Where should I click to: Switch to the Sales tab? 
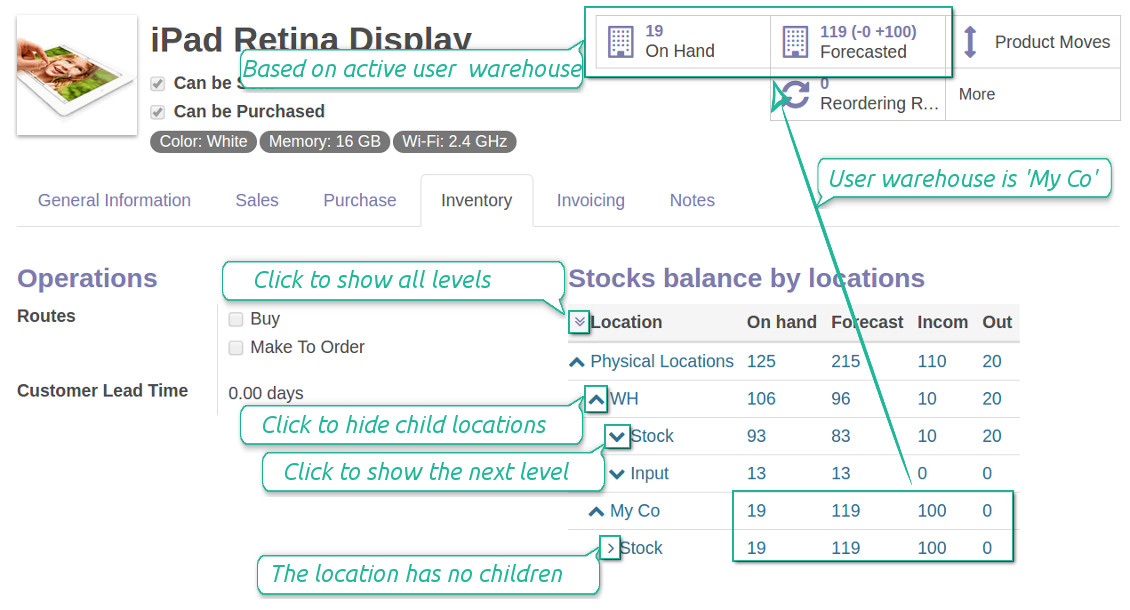coord(257,200)
